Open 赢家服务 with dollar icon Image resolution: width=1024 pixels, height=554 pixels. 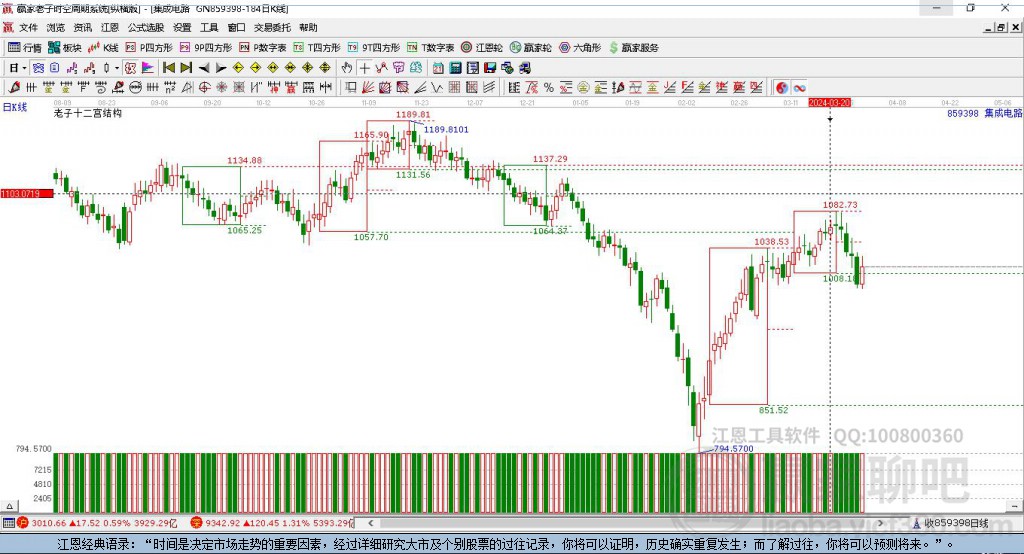(x=633, y=48)
